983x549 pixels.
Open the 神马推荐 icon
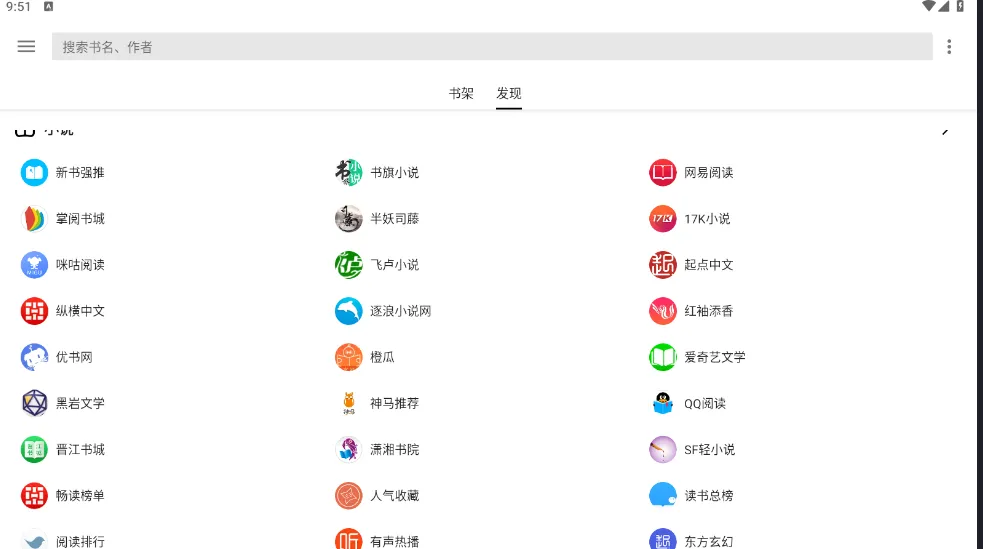(349, 403)
